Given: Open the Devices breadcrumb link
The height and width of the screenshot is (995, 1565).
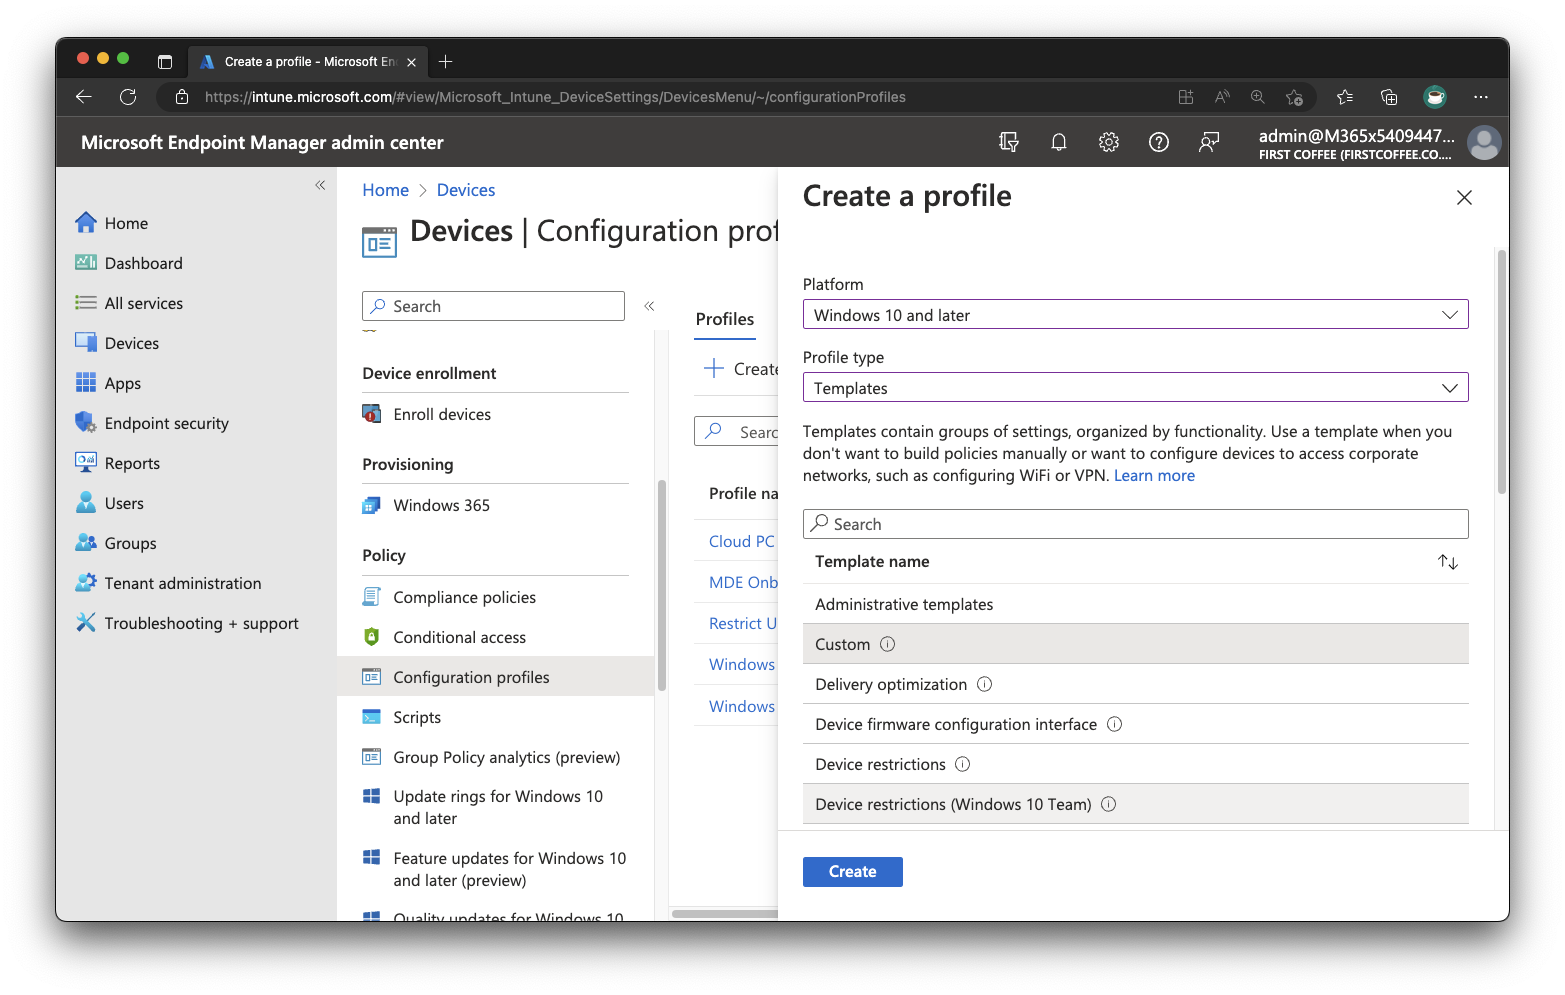Looking at the screenshot, I should 465,189.
